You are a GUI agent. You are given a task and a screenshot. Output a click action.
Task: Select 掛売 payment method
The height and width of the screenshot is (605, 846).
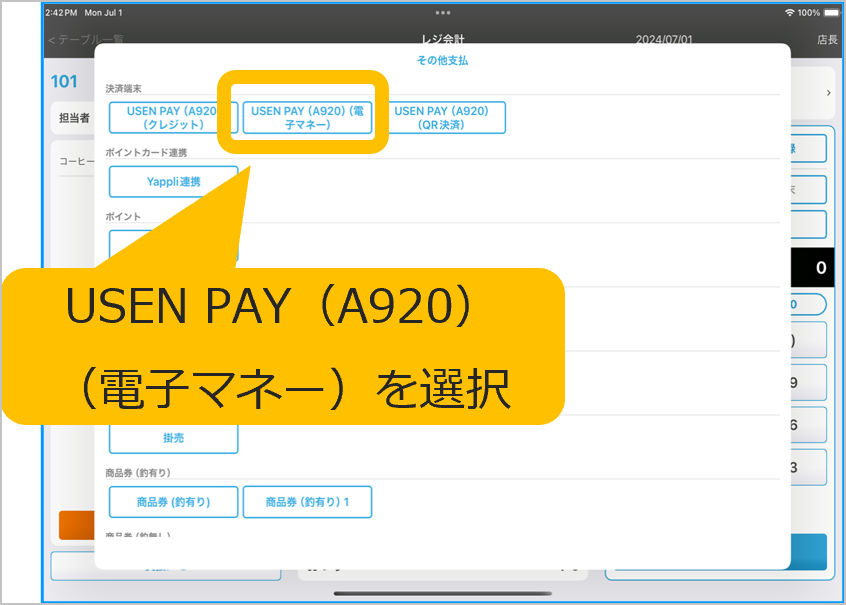tap(172, 438)
